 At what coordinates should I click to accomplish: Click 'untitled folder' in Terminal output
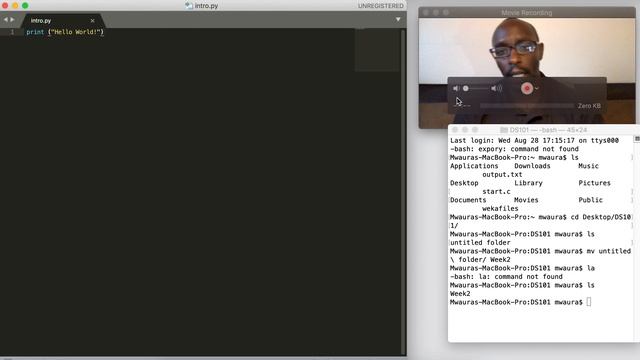[480, 242]
